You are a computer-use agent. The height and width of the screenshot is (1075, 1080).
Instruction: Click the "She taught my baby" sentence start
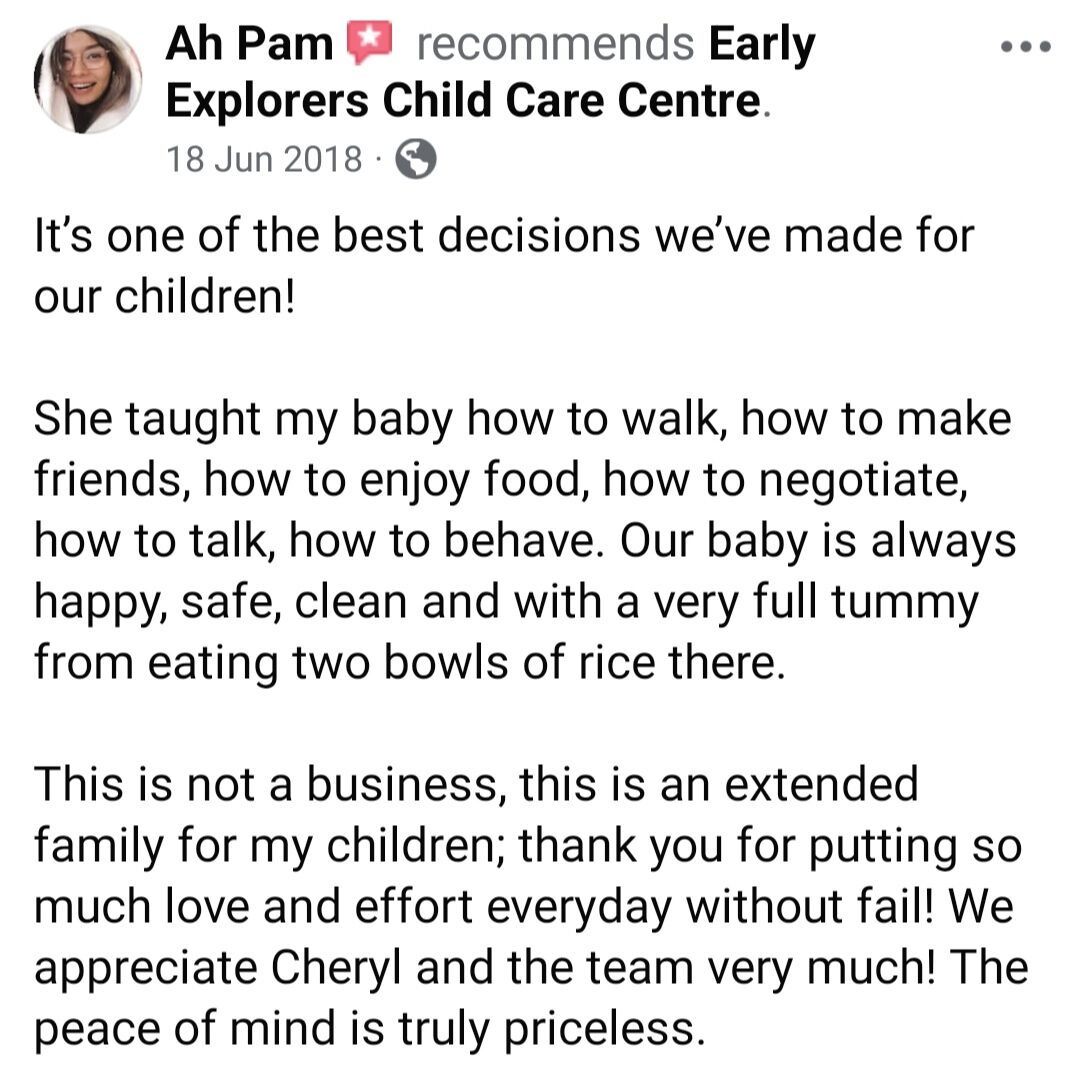coord(242,419)
